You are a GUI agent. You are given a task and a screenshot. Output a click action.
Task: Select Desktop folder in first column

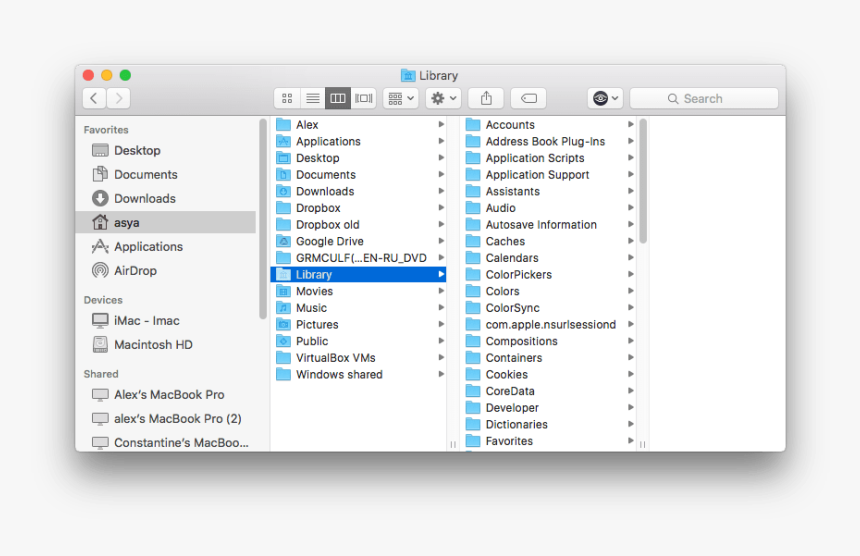[x=358, y=158]
